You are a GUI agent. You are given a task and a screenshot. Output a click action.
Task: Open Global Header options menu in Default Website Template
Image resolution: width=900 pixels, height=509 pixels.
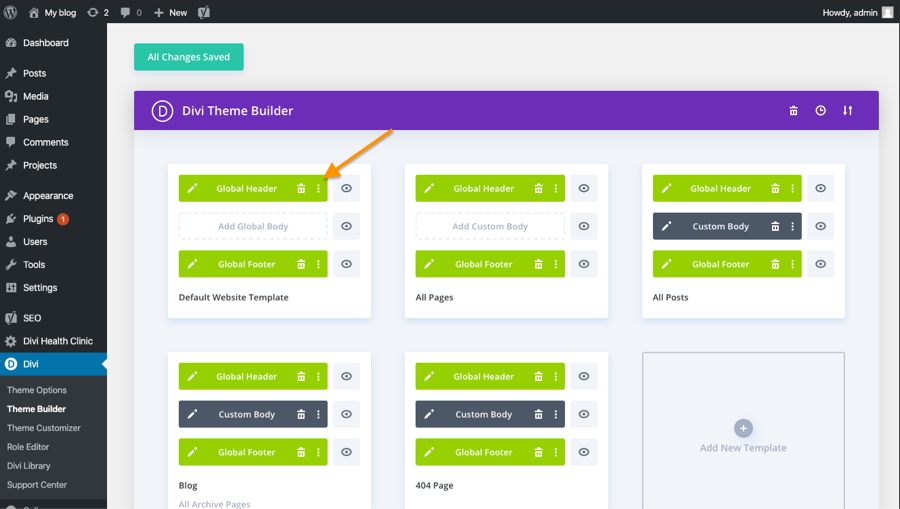click(318, 188)
